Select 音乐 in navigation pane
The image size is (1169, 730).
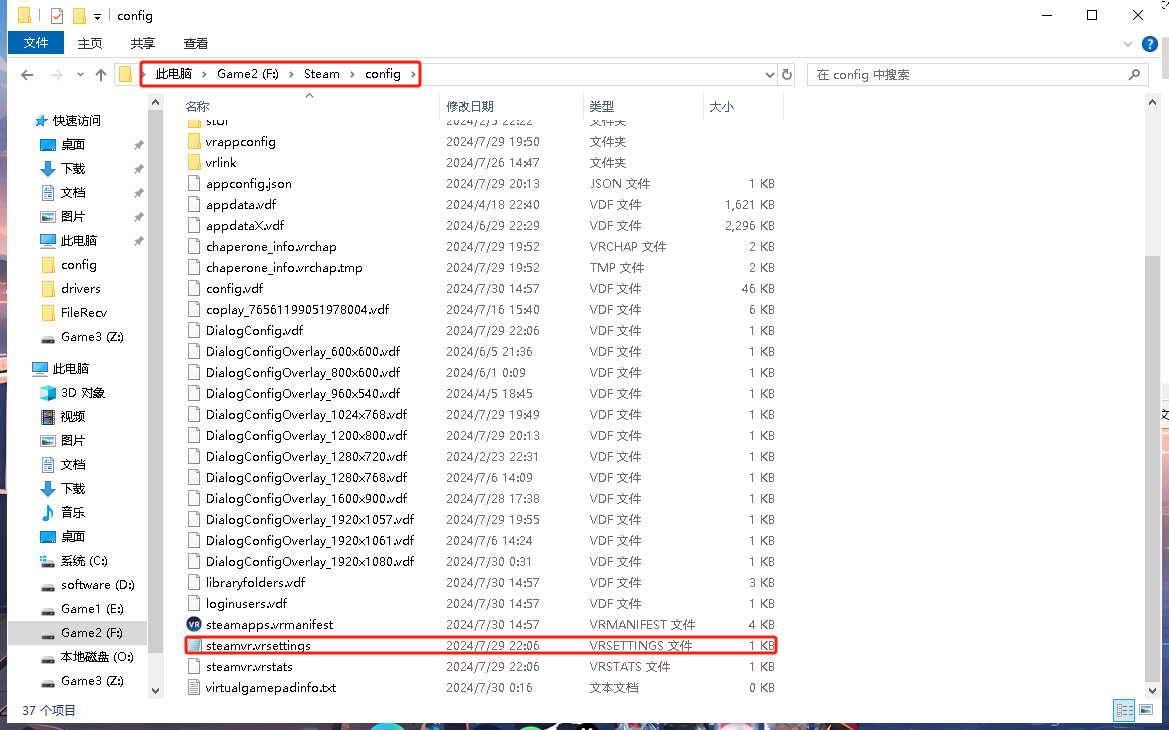[x=73, y=512]
